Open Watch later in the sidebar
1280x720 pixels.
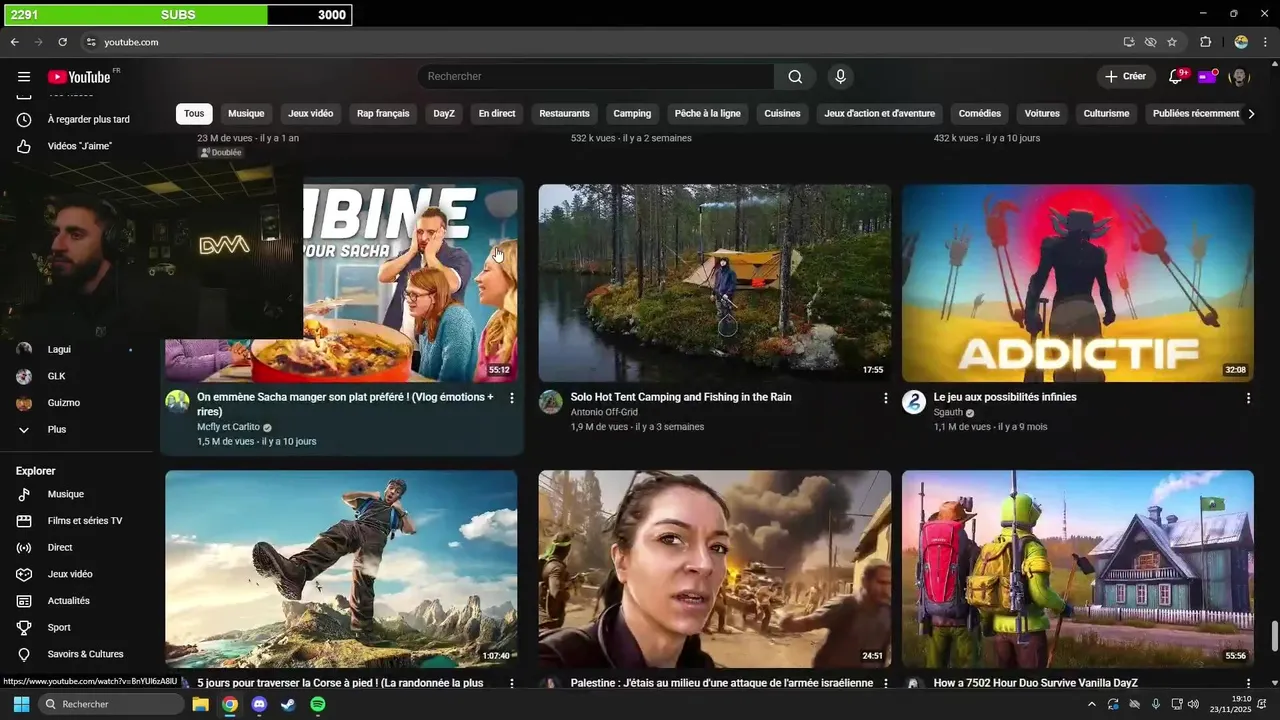(78, 119)
